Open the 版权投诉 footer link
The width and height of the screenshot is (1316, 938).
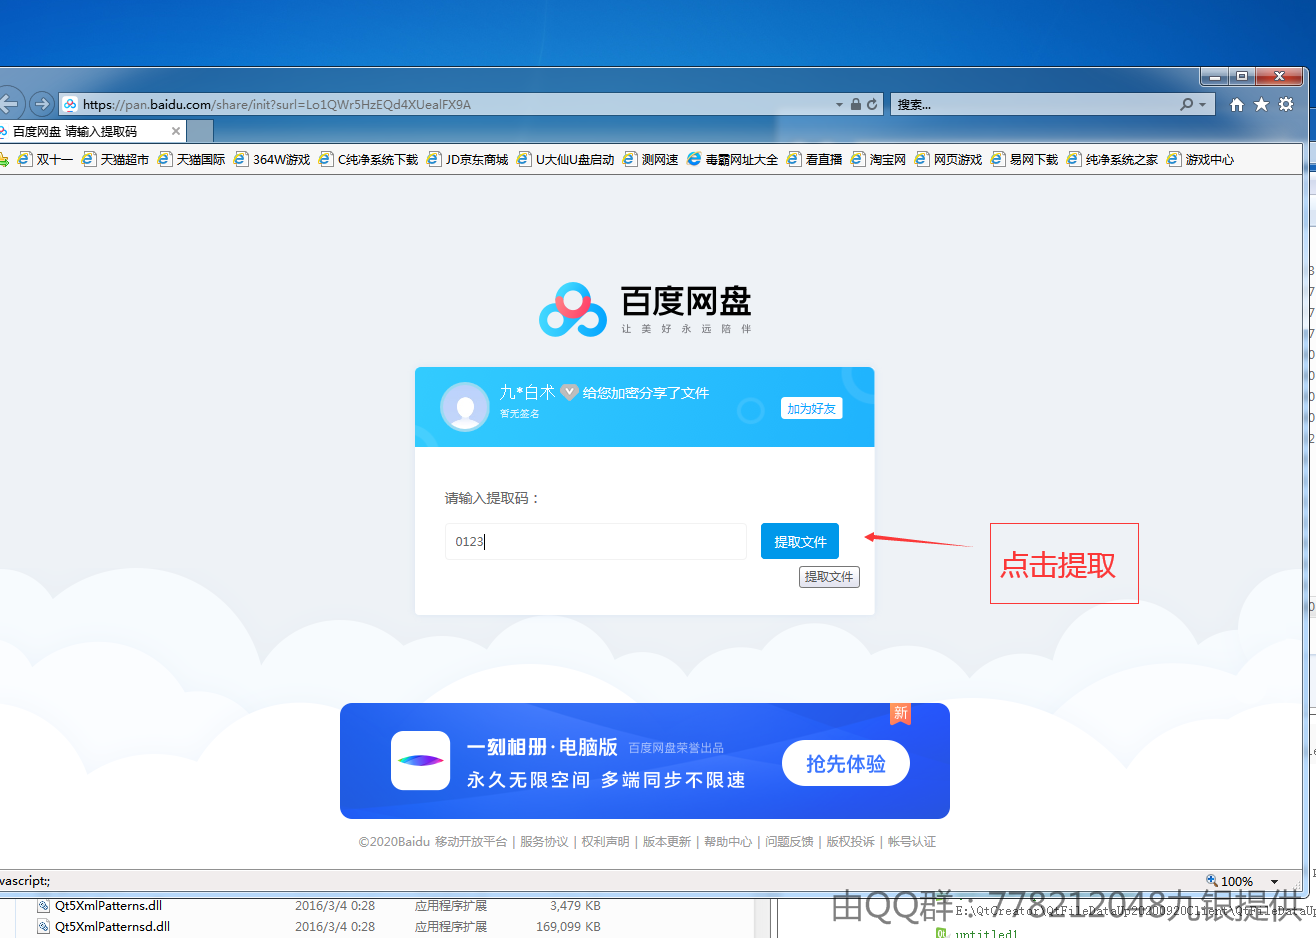[851, 842]
